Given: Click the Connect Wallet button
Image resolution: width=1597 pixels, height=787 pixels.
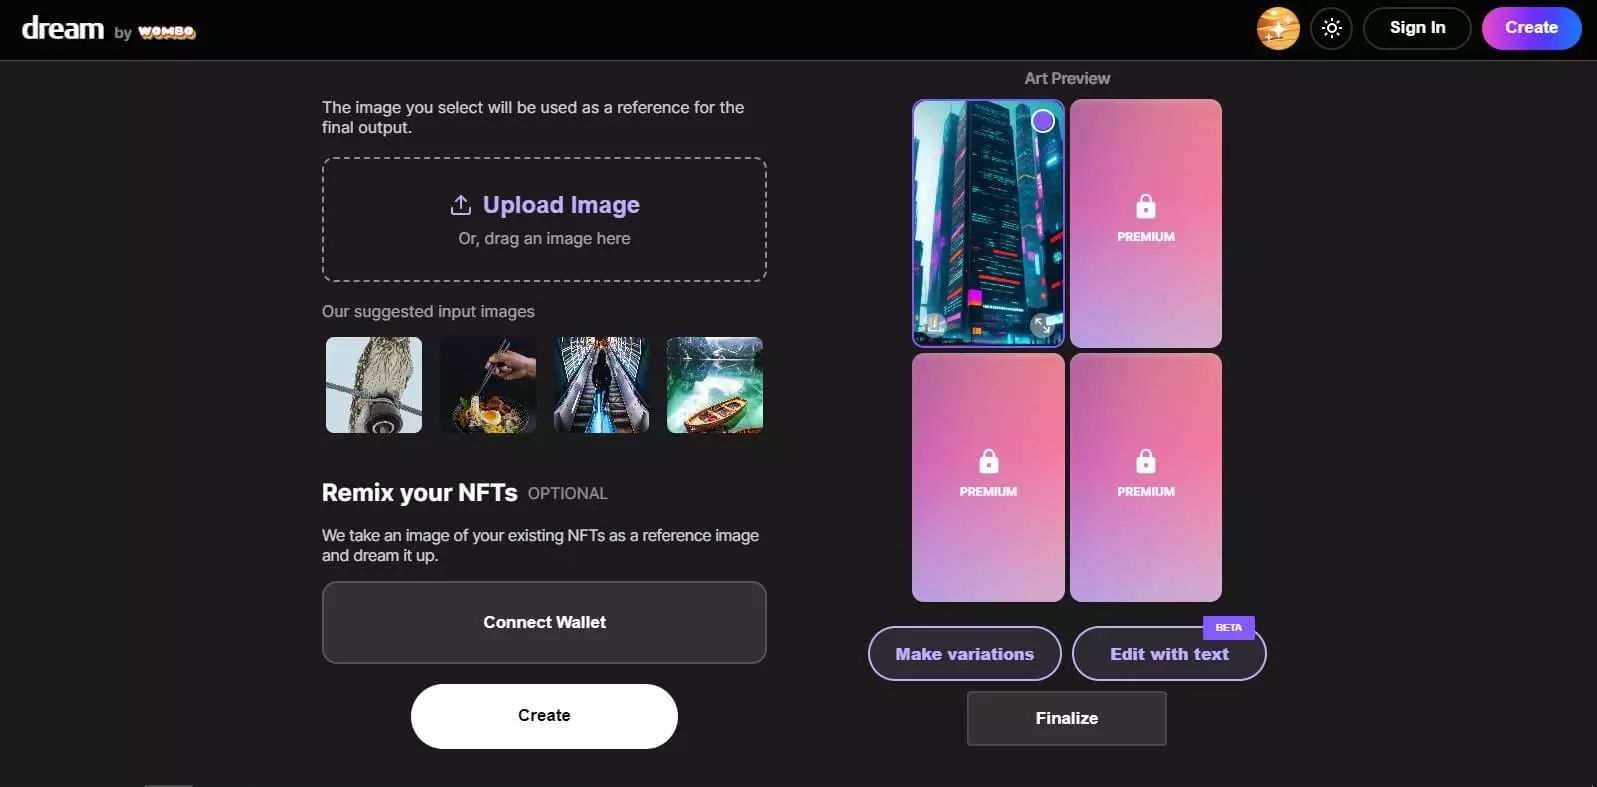Looking at the screenshot, I should pyautogui.click(x=544, y=622).
